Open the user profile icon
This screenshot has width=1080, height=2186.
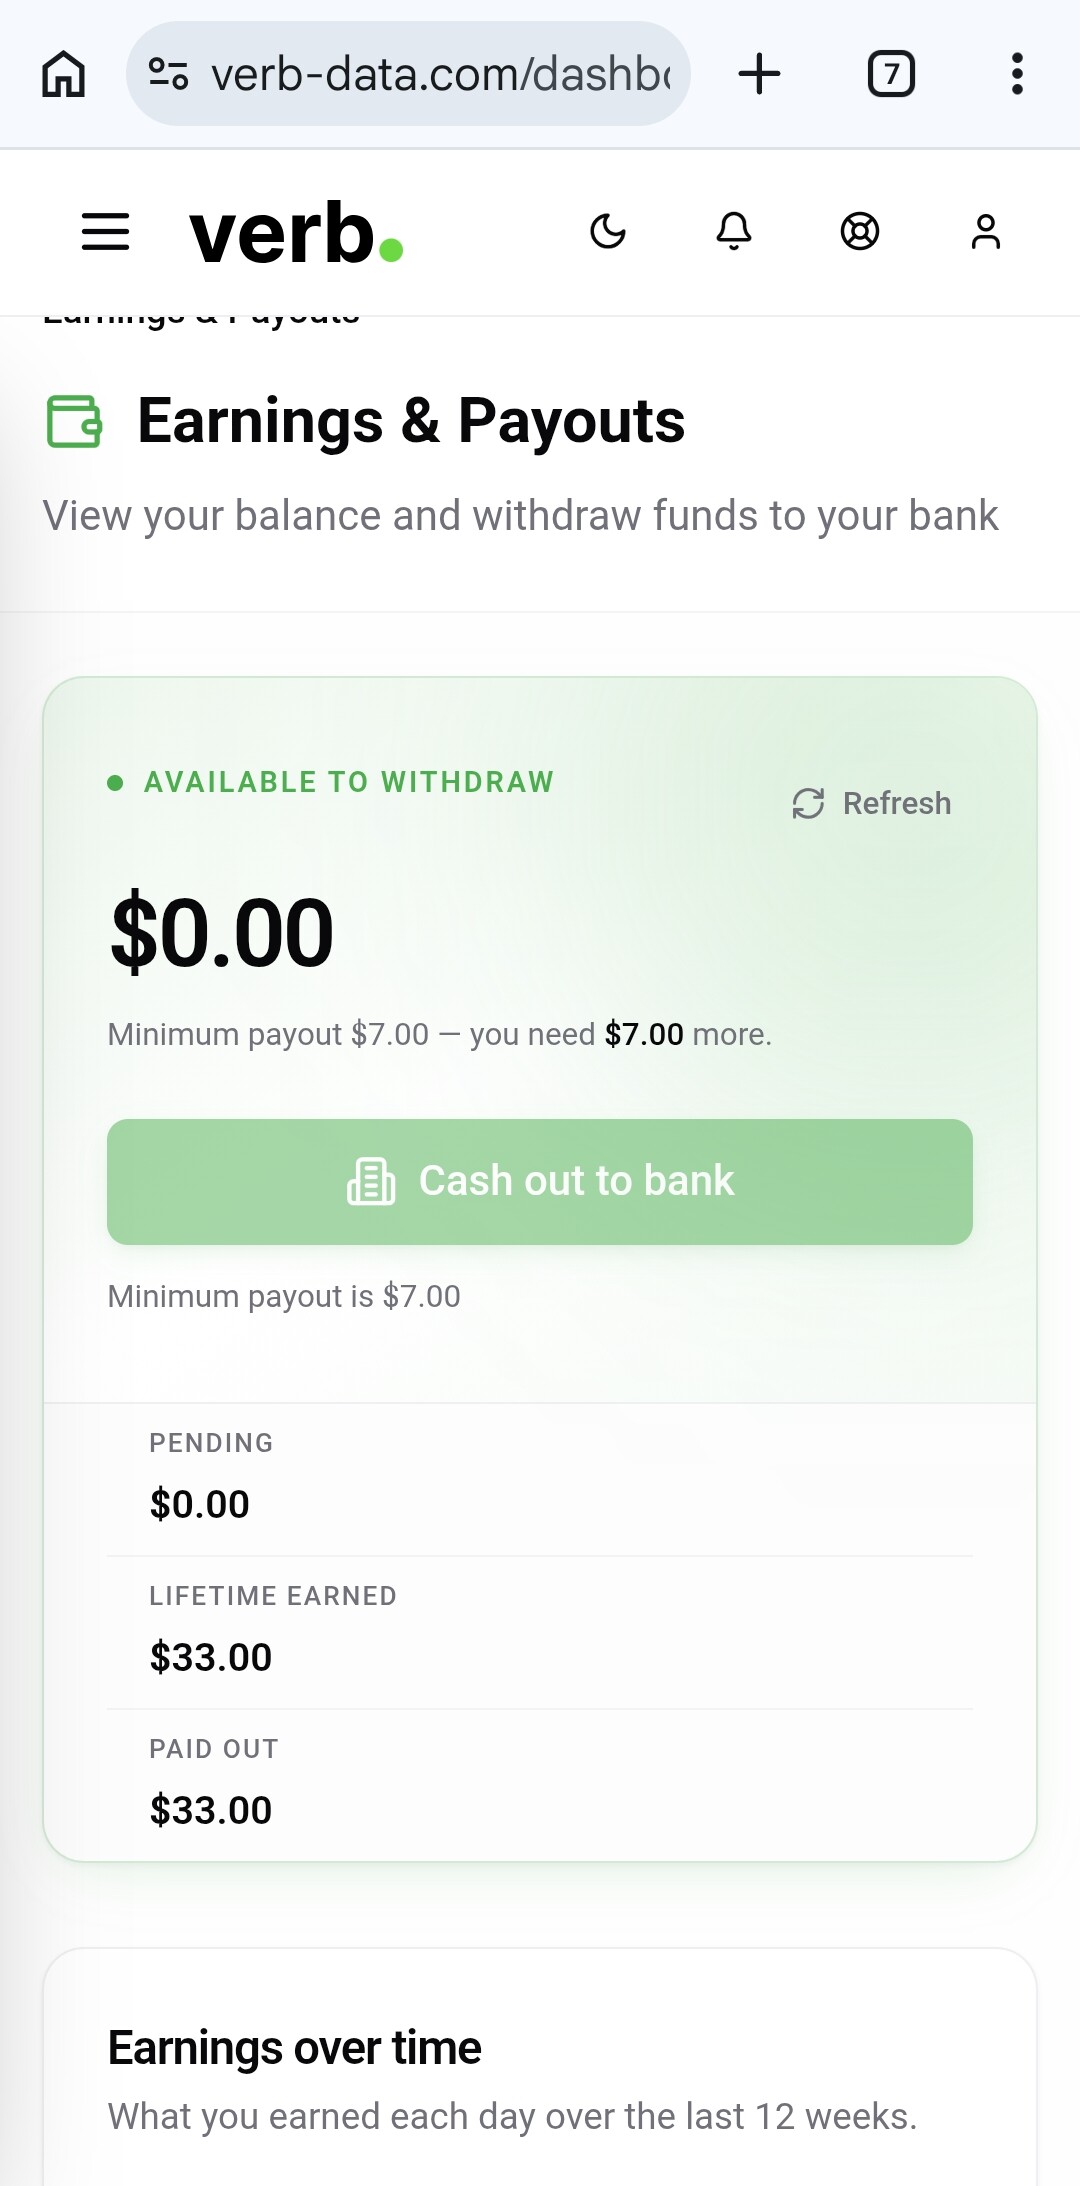[x=986, y=232]
